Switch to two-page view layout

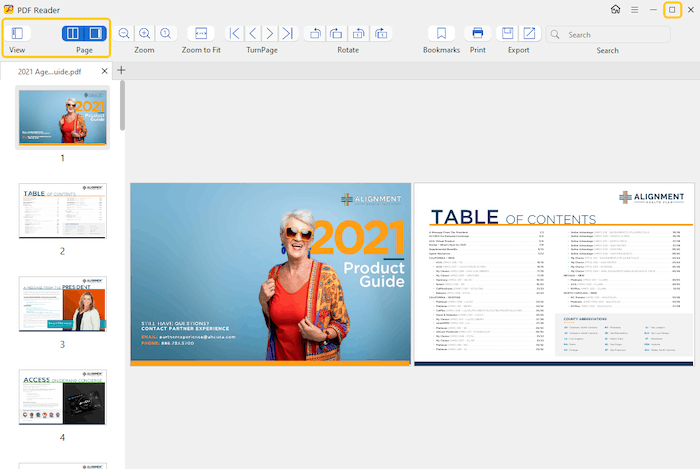(73, 33)
